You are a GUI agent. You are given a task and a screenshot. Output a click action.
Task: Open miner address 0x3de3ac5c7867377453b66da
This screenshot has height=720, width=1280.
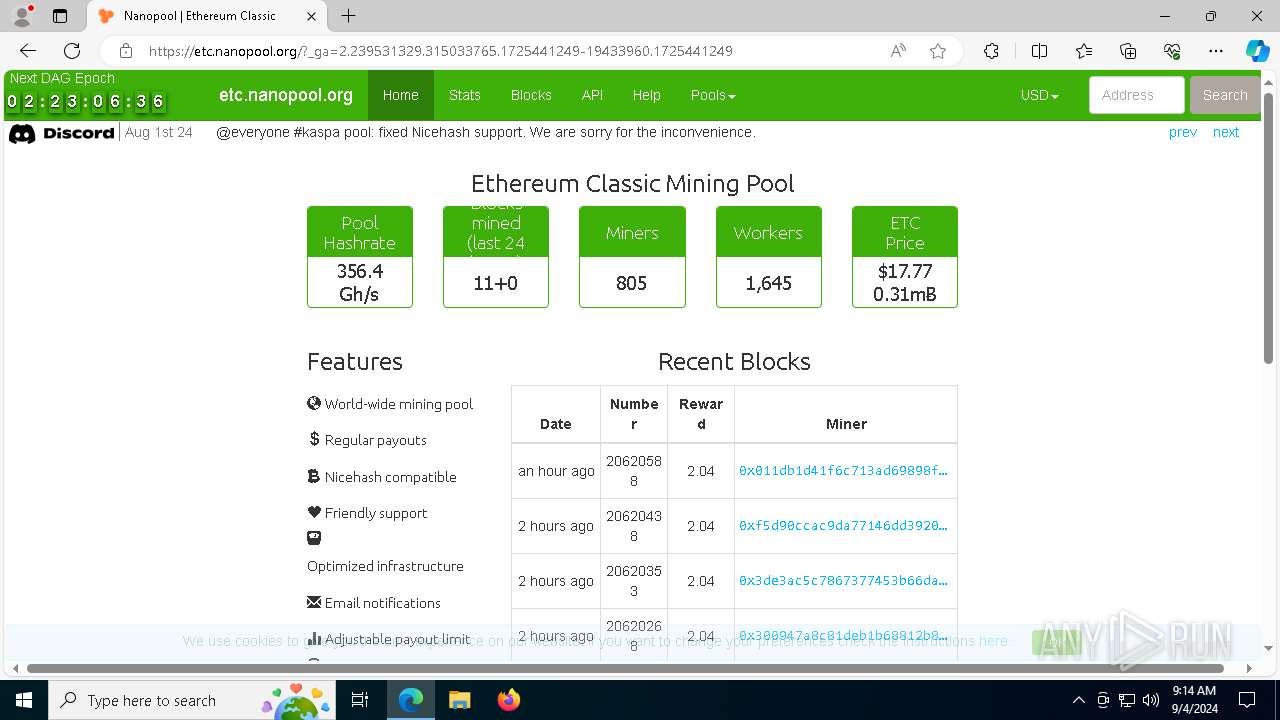tap(843, 580)
